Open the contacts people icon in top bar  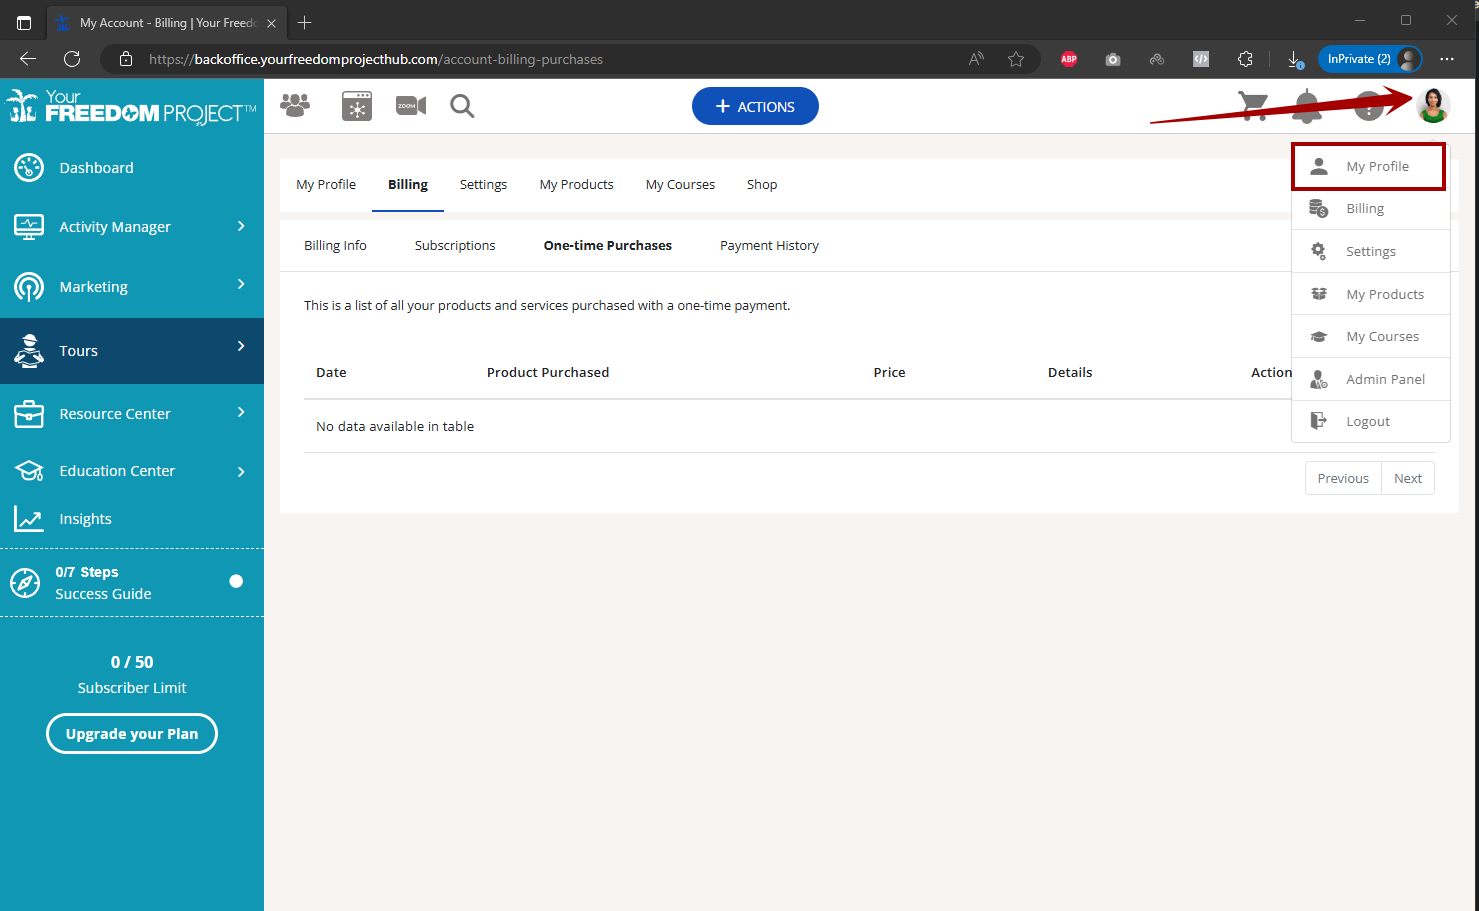click(295, 105)
